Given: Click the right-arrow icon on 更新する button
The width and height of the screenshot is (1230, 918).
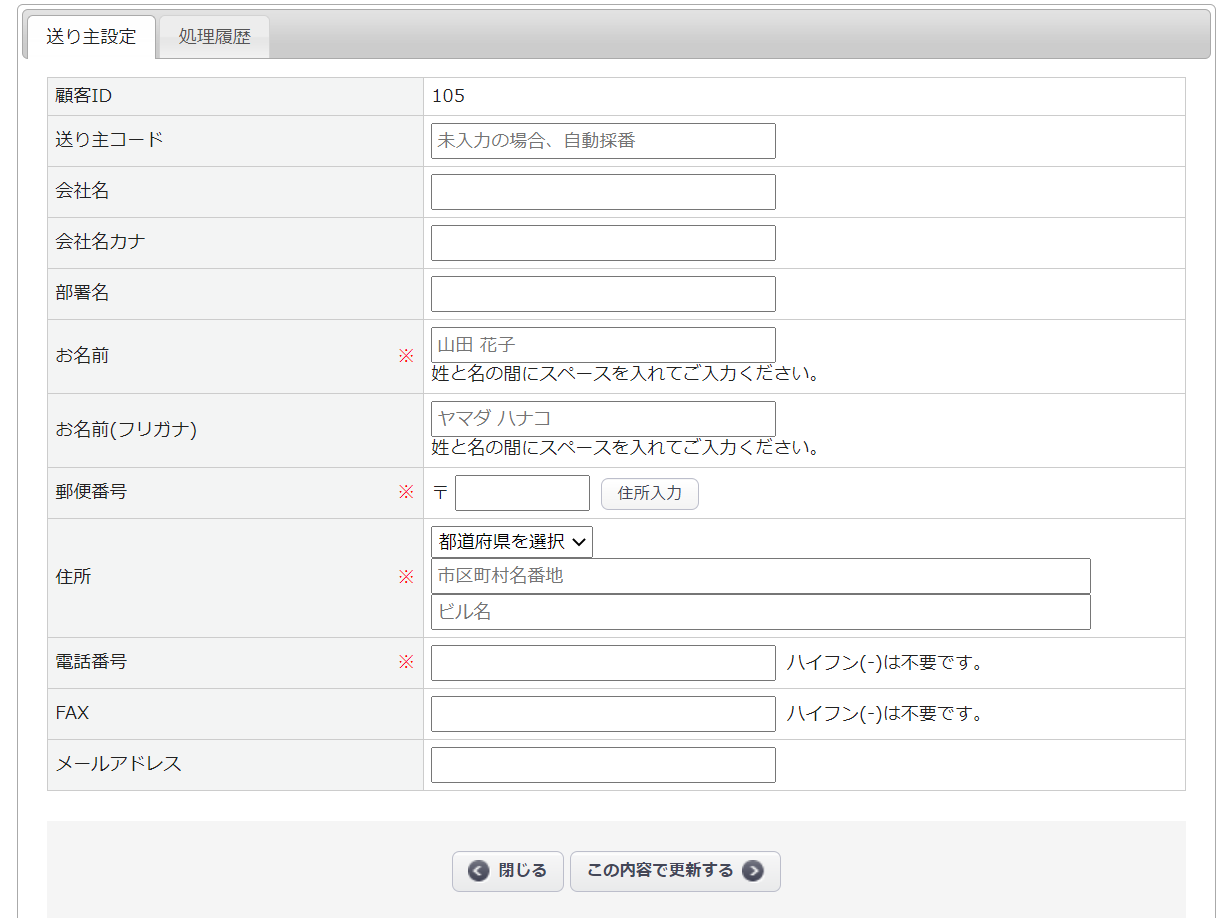Looking at the screenshot, I should pos(753,871).
